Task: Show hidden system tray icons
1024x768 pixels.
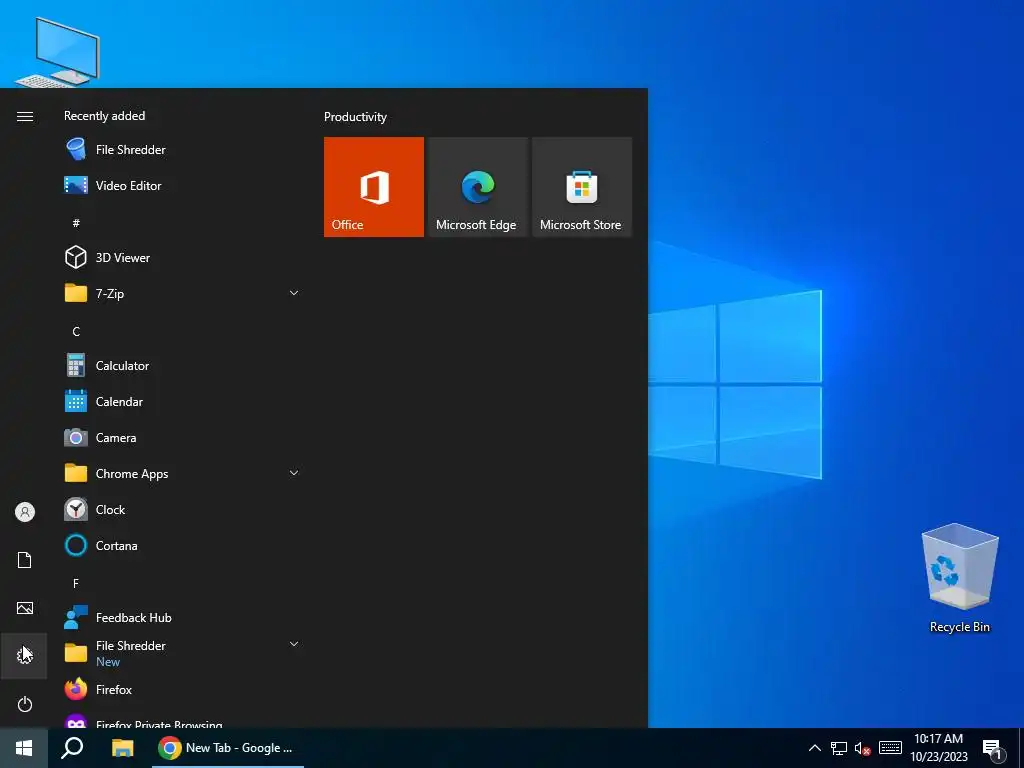Action: point(814,748)
